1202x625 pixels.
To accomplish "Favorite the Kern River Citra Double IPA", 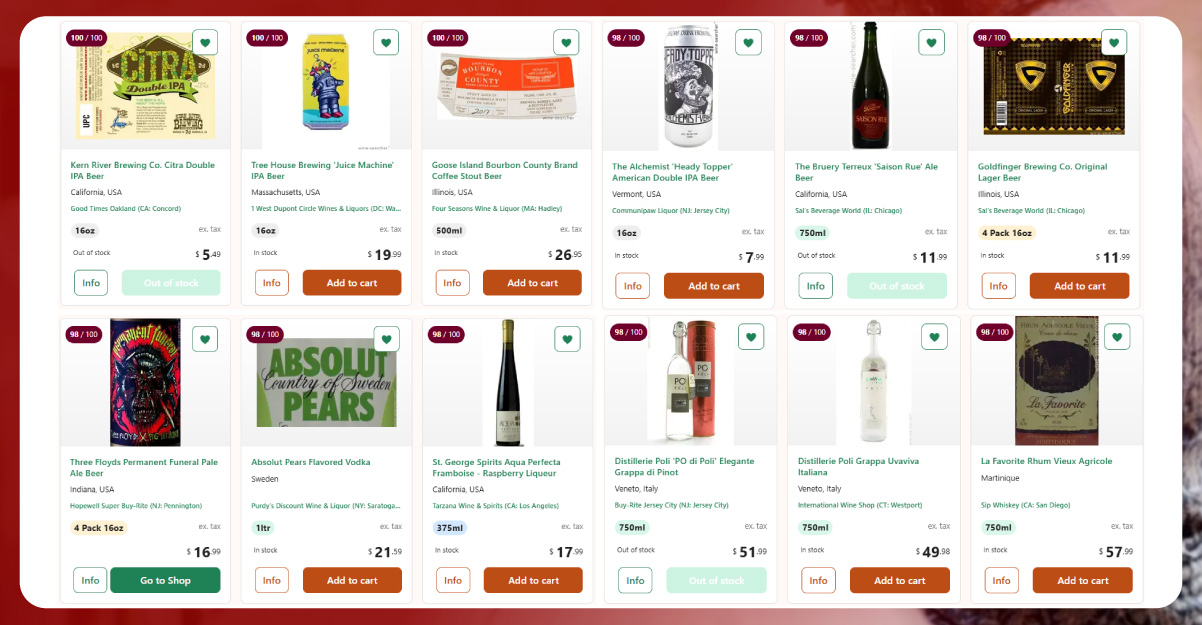I will coord(205,43).
